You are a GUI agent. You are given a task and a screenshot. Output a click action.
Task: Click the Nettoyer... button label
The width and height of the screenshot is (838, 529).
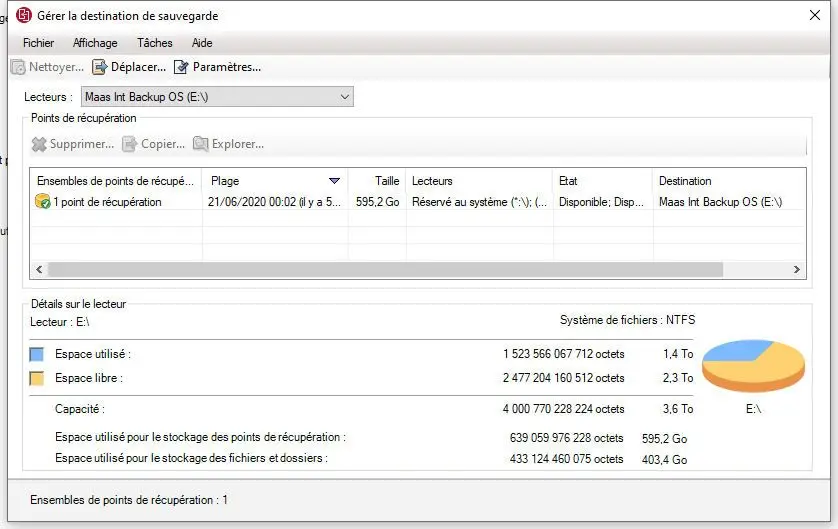56,67
